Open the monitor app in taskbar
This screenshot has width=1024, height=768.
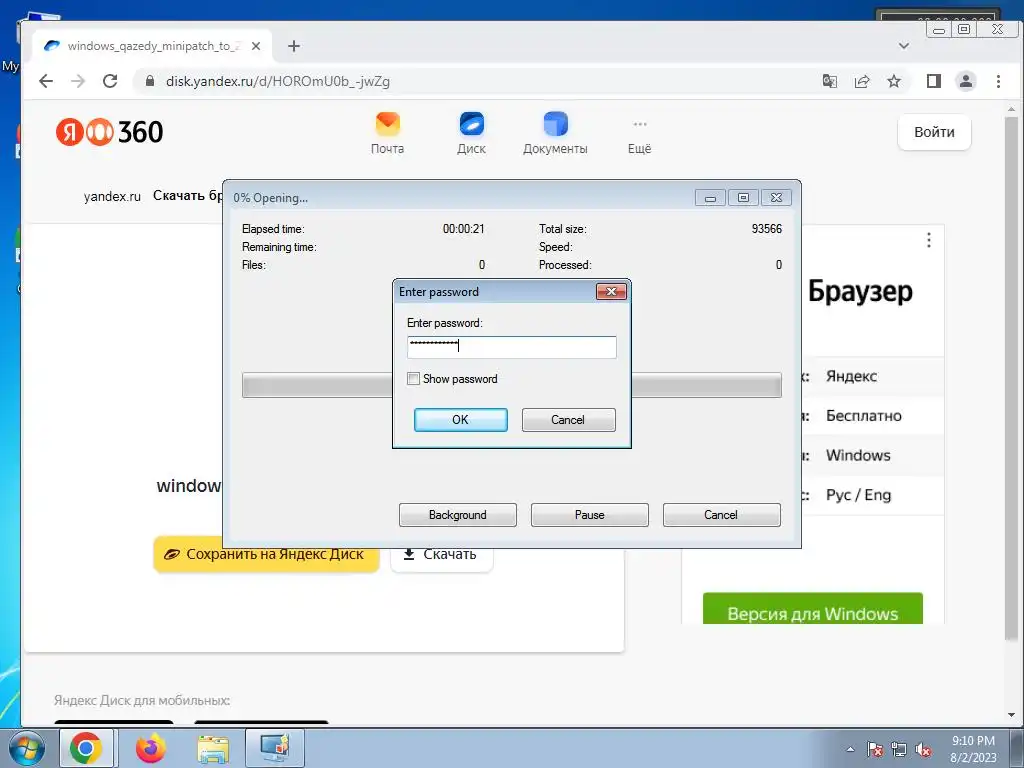click(x=274, y=748)
